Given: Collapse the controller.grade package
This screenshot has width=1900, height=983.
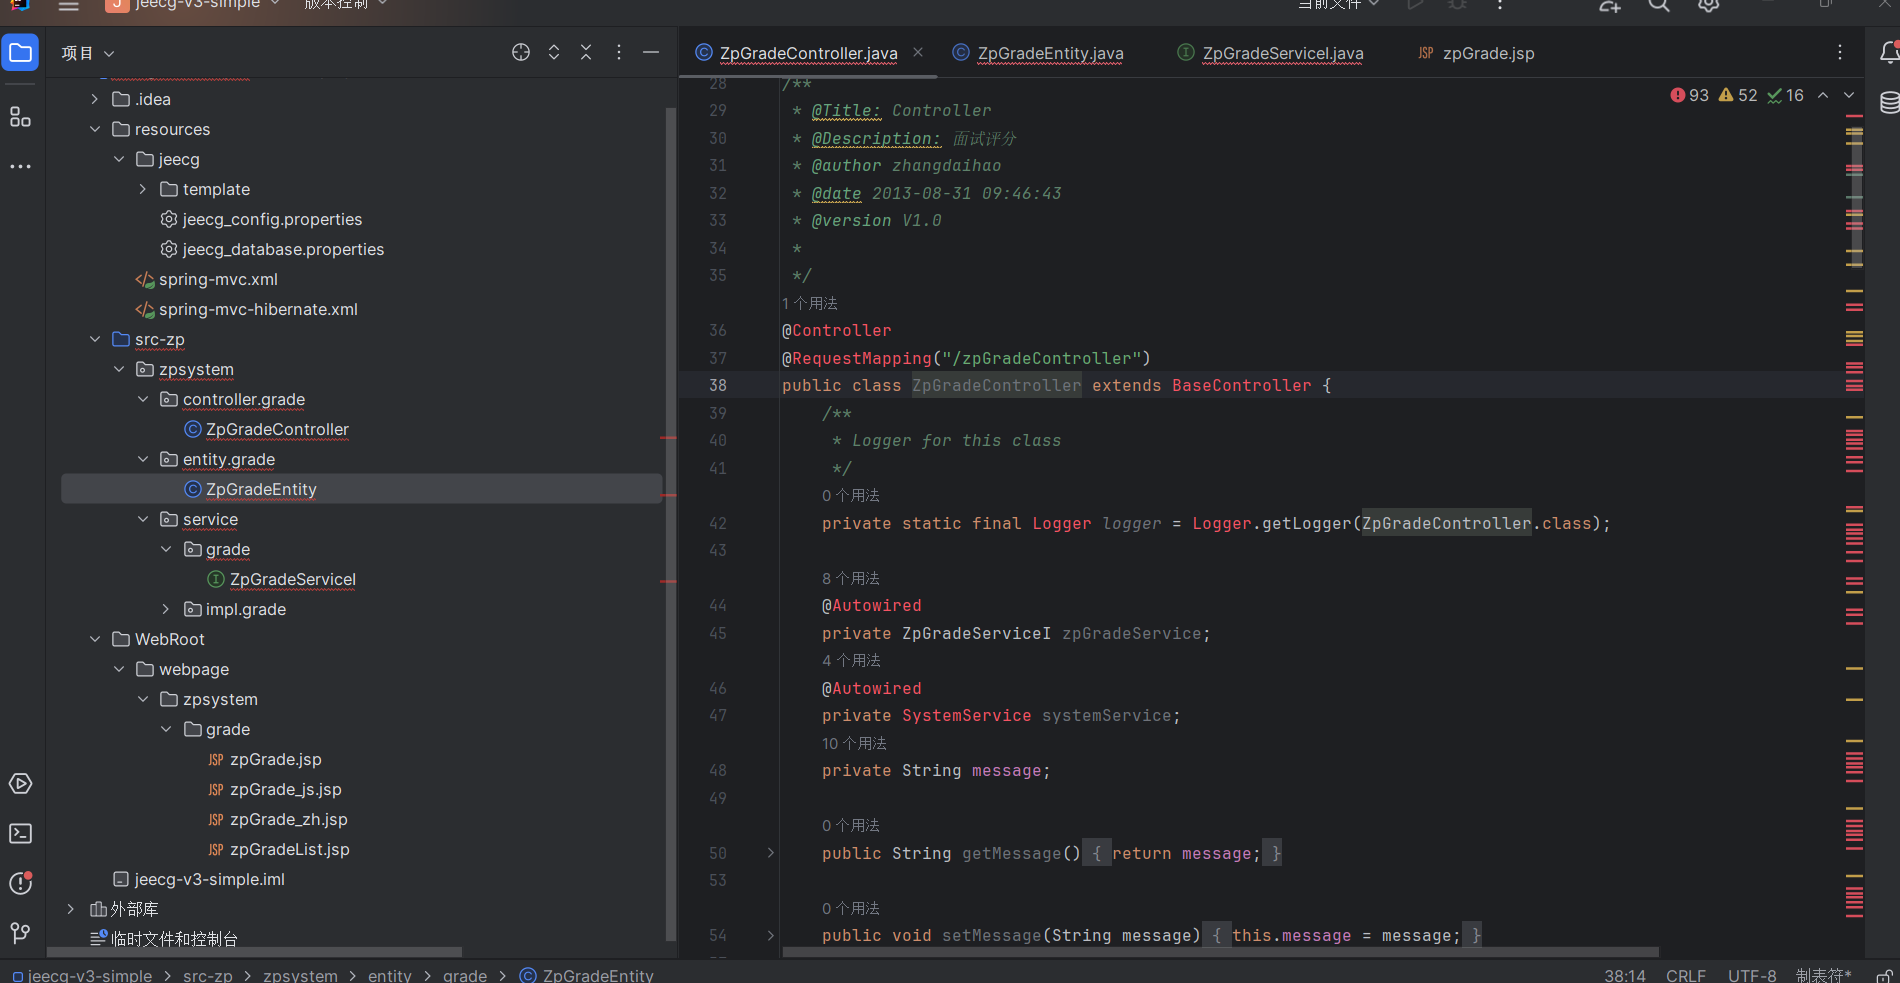Looking at the screenshot, I should pos(143,399).
